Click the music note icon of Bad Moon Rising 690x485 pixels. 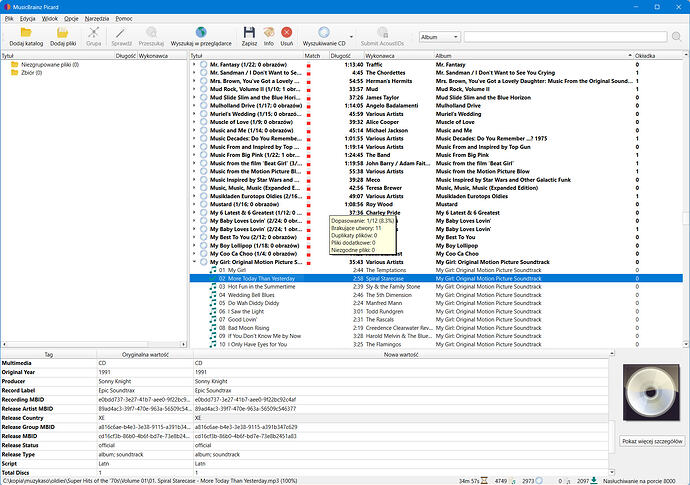pyautogui.click(x=213, y=328)
